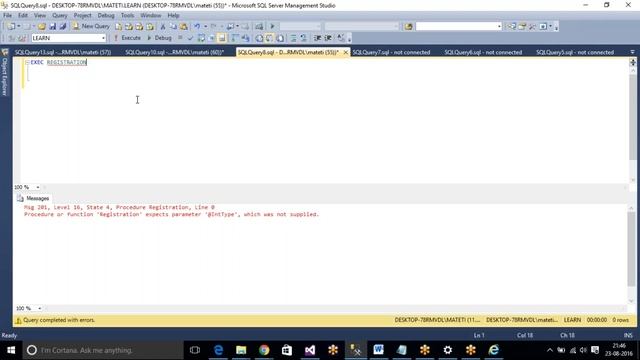Viewport: 640px width, 360px height.
Task: Switch to the SQLQuery11.sql tab
Action: [63, 52]
